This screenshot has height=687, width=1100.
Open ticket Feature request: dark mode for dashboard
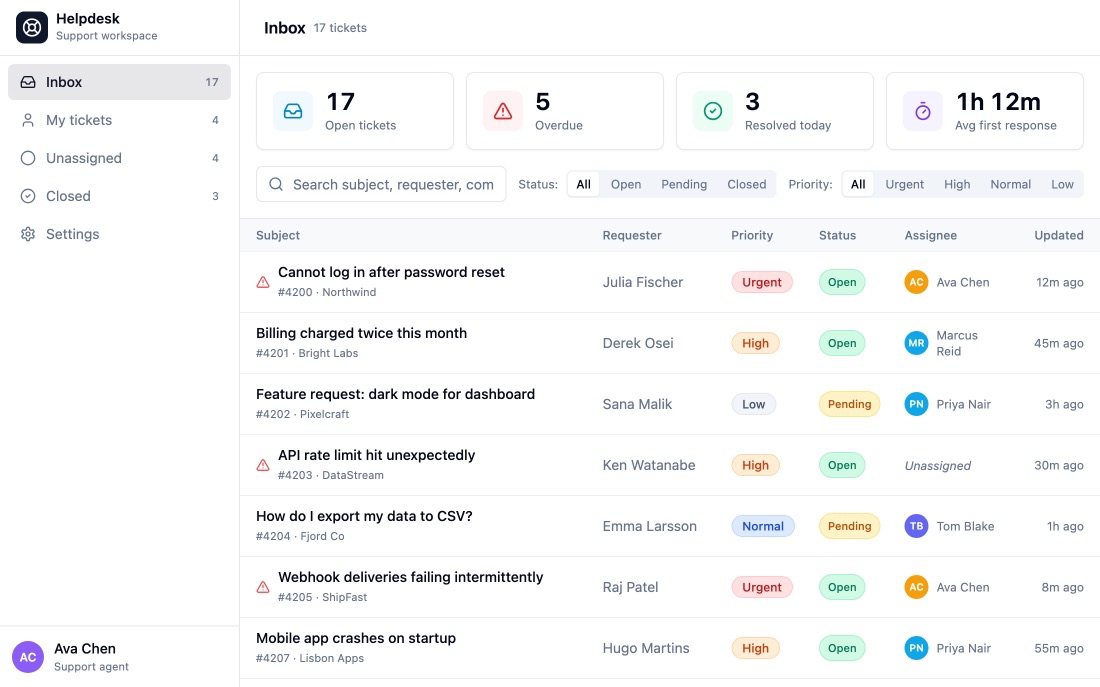click(x=395, y=394)
